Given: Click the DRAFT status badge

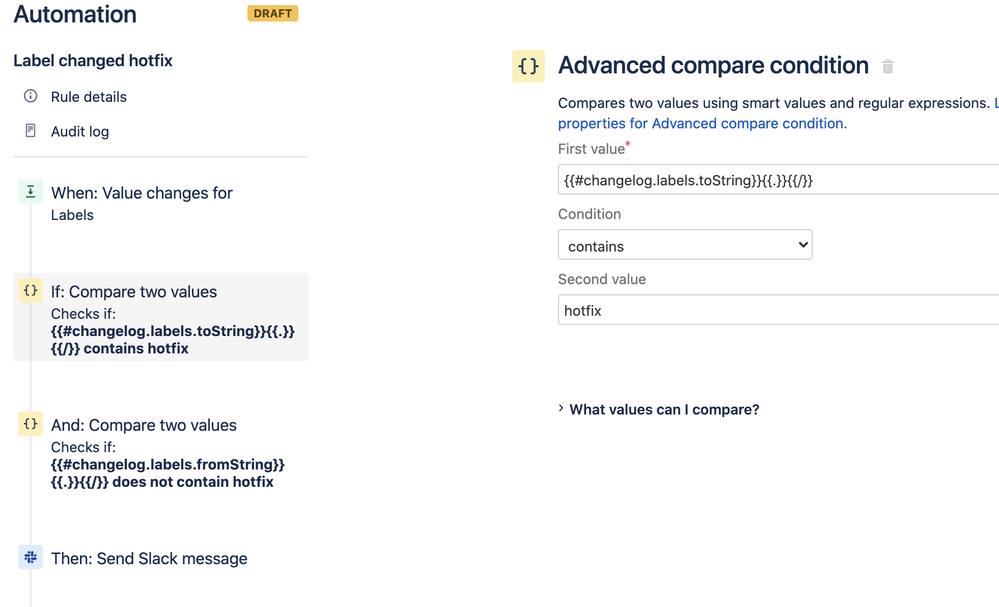Looking at the screenshot, I should coord(273,13).
